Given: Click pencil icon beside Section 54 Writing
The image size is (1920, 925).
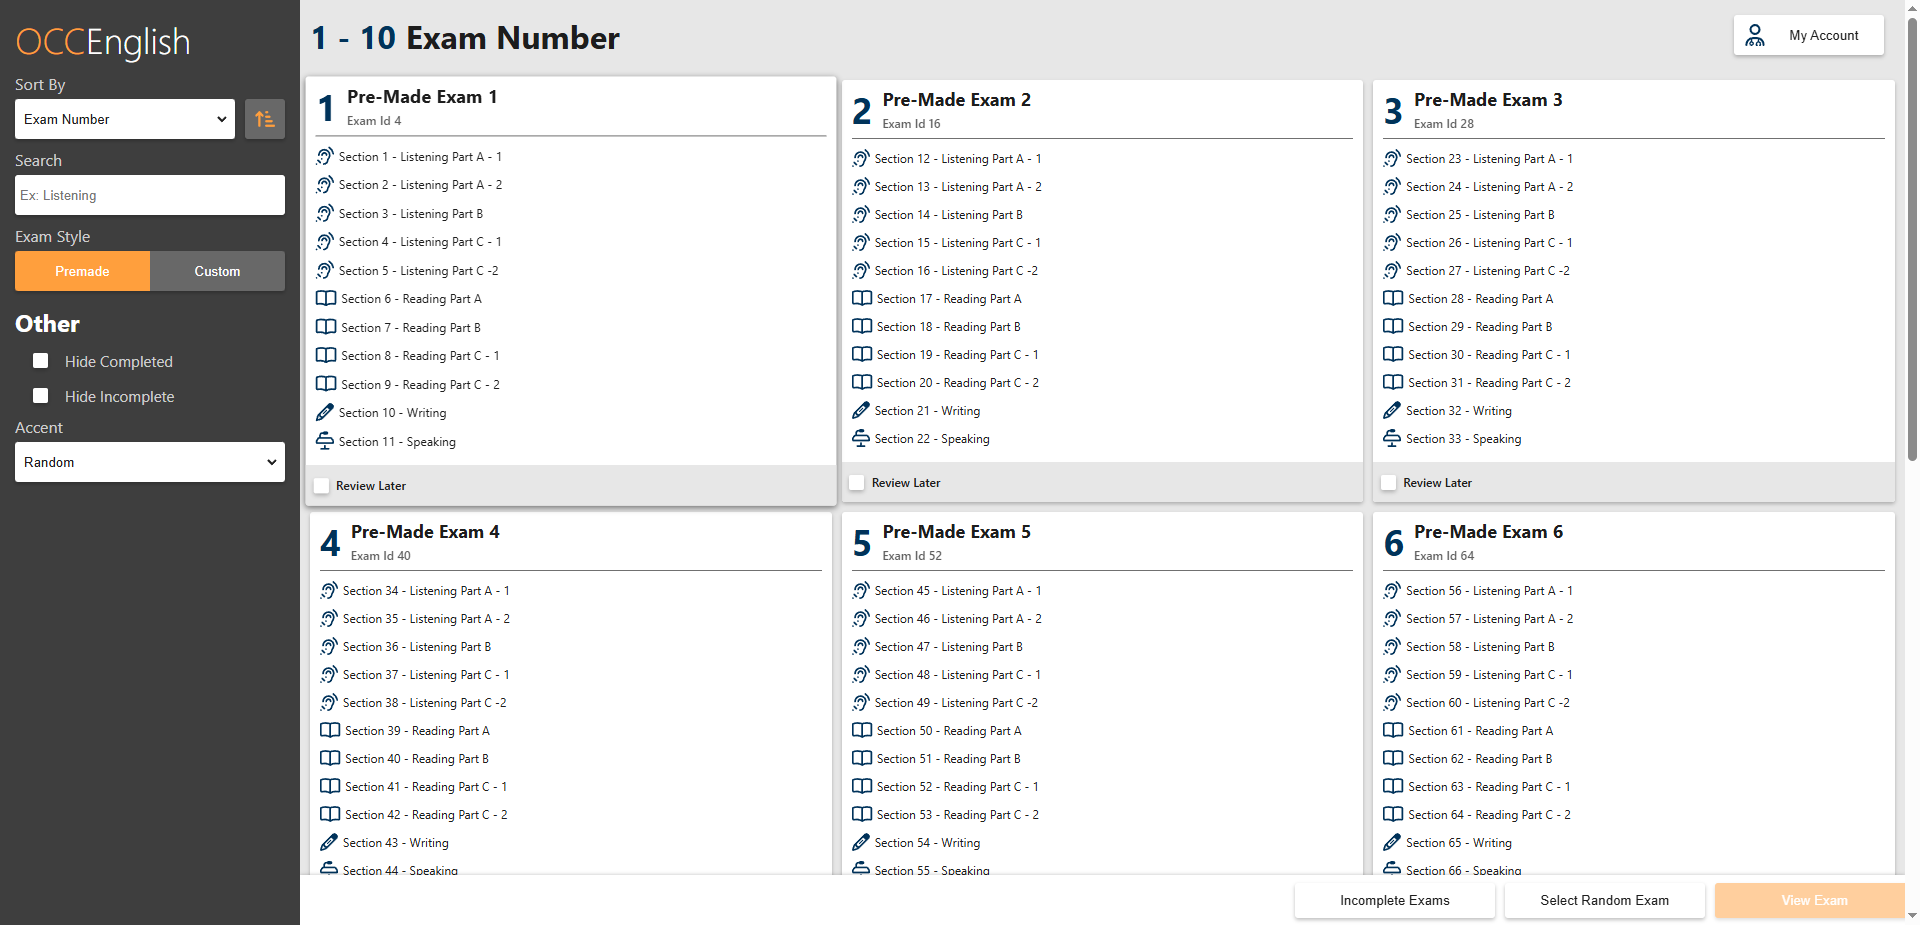Looking at the screenshot, I should click(861, 842).
